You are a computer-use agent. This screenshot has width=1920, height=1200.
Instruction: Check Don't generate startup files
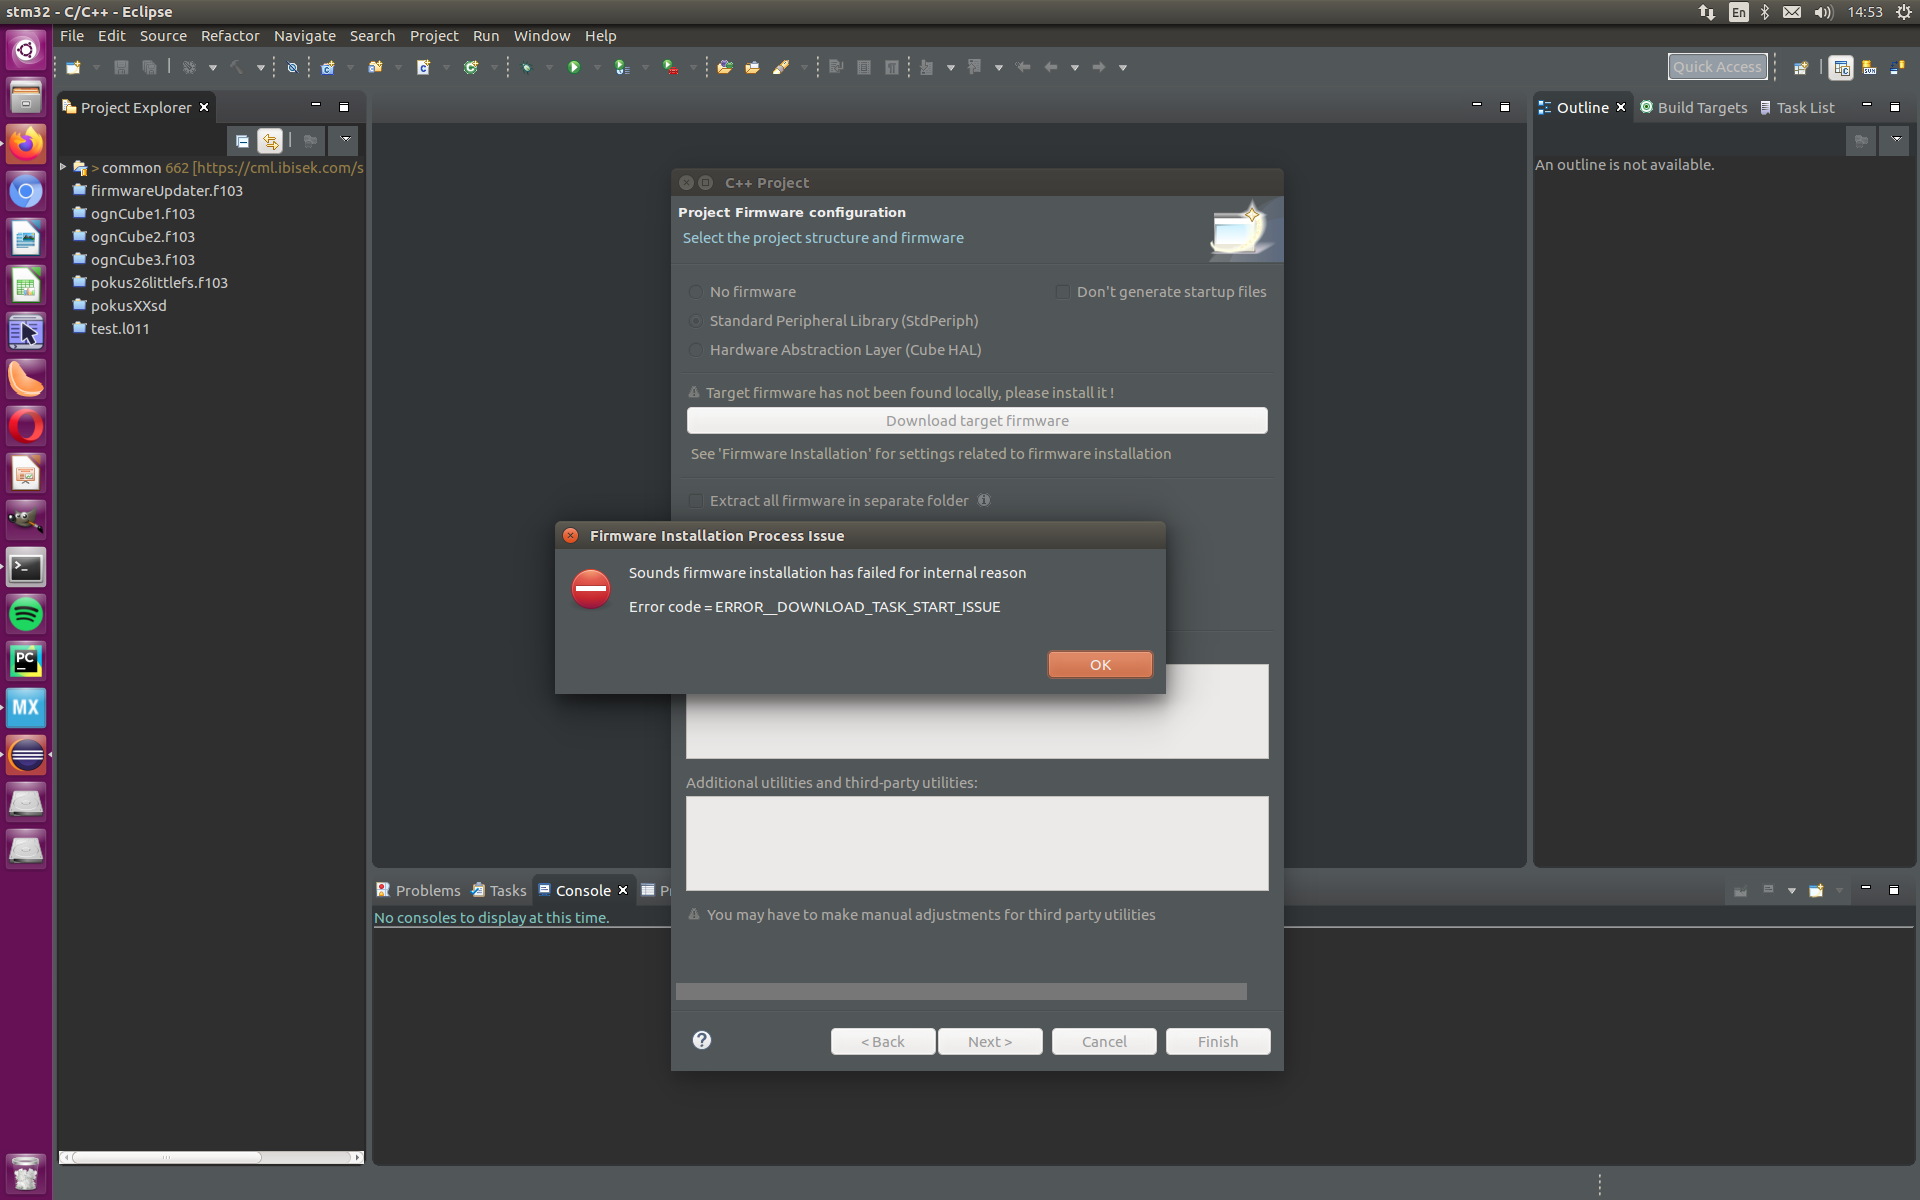click(x=1063, y=292)
